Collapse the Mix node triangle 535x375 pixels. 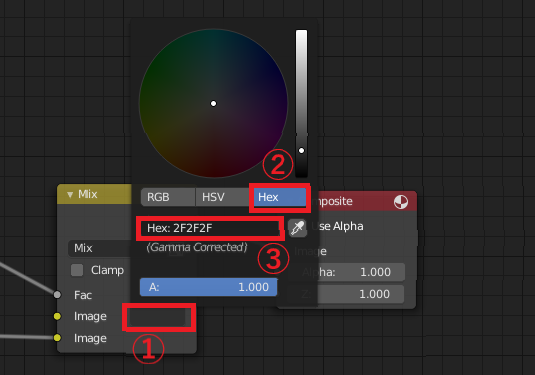70,194
